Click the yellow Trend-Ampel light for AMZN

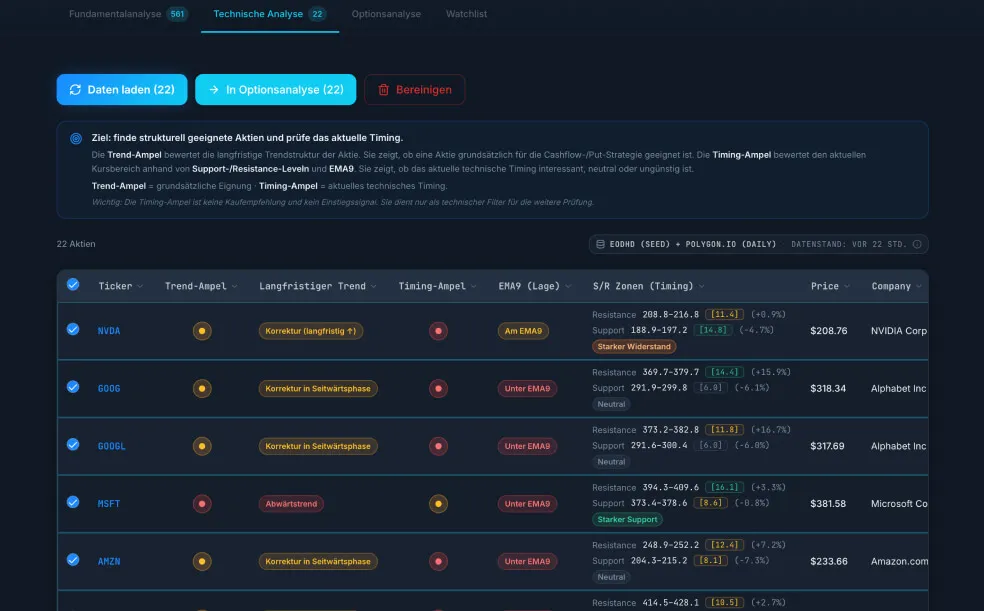[x=202, y=561]
